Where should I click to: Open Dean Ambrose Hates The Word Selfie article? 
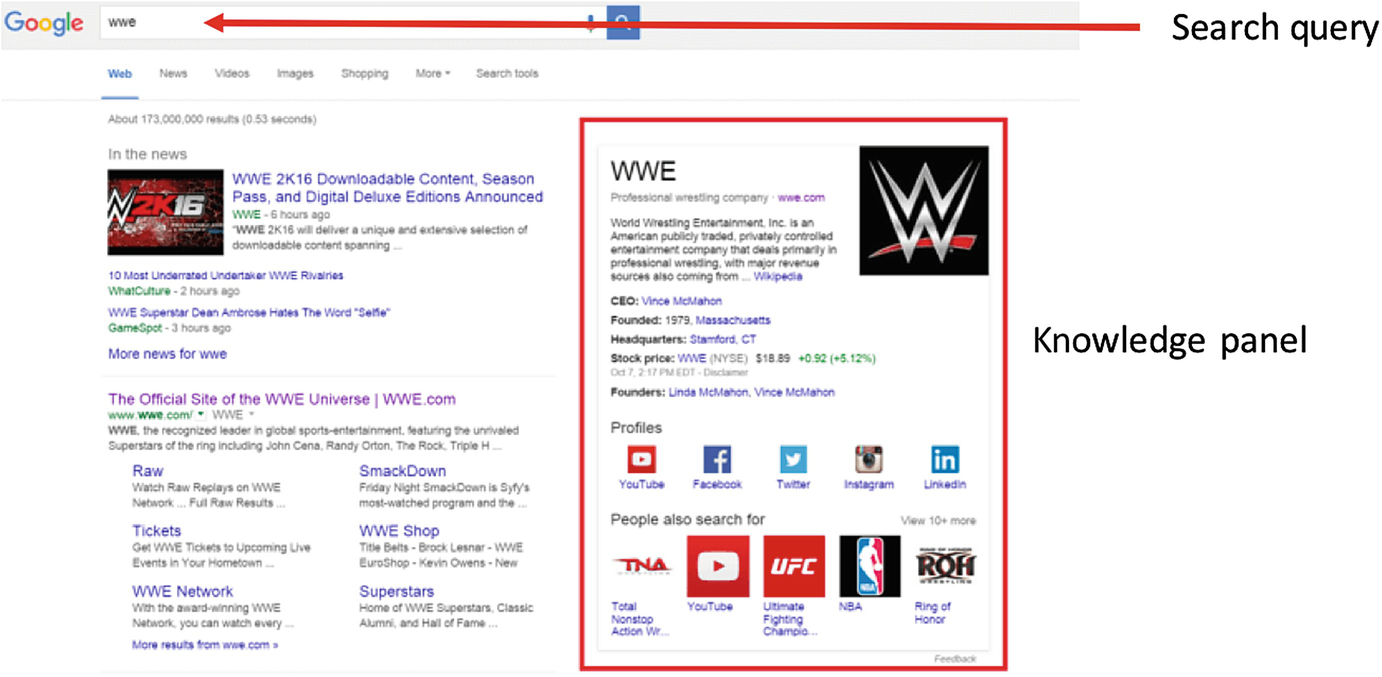pos(249,313)
